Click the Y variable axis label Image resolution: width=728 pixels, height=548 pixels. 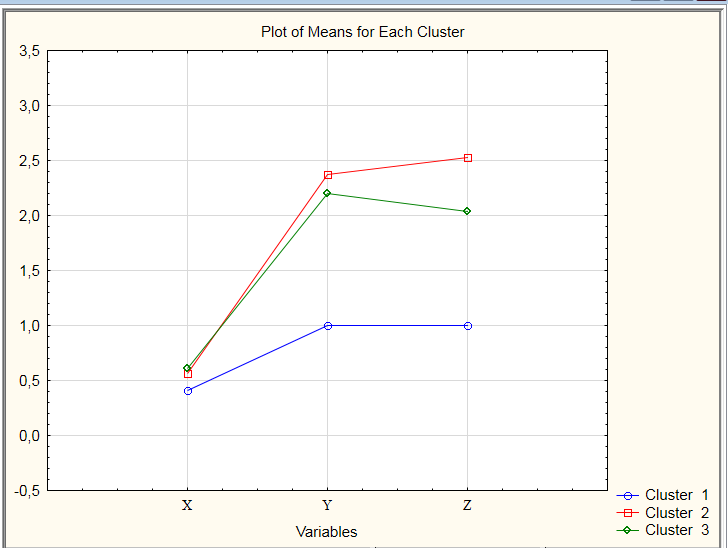[x=327, y=505]
